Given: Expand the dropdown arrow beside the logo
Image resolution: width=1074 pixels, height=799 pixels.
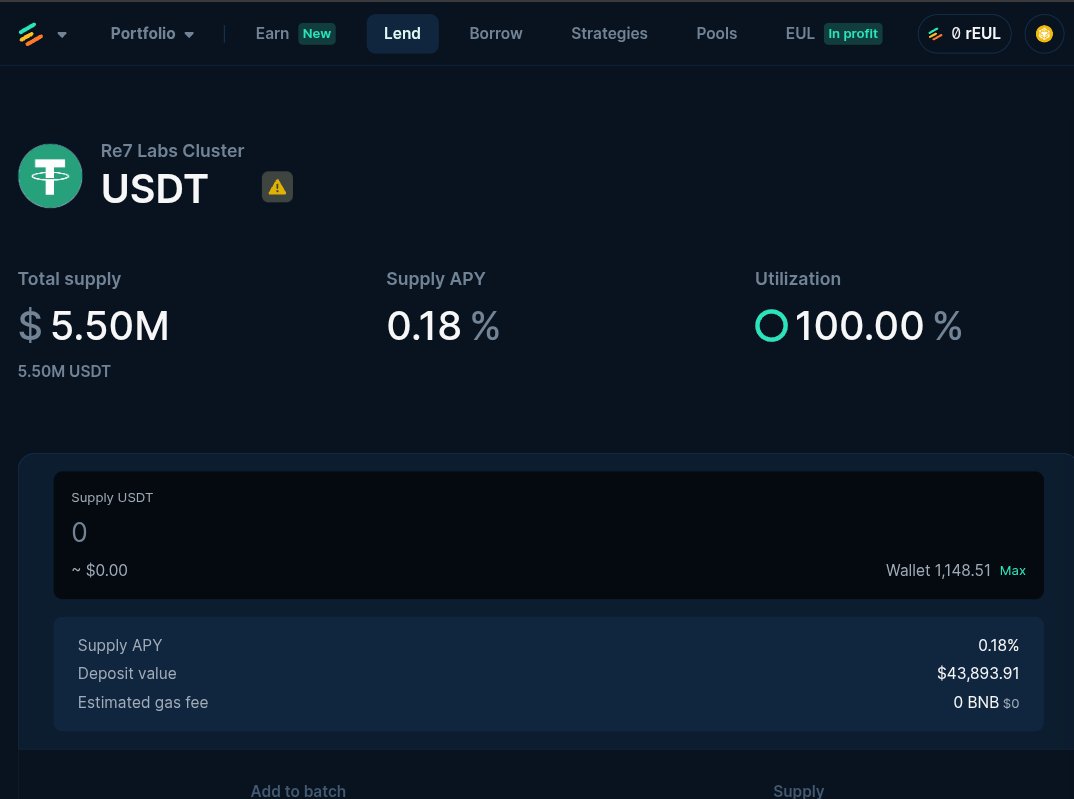Looking at the screenshot, I should (62, 34).
